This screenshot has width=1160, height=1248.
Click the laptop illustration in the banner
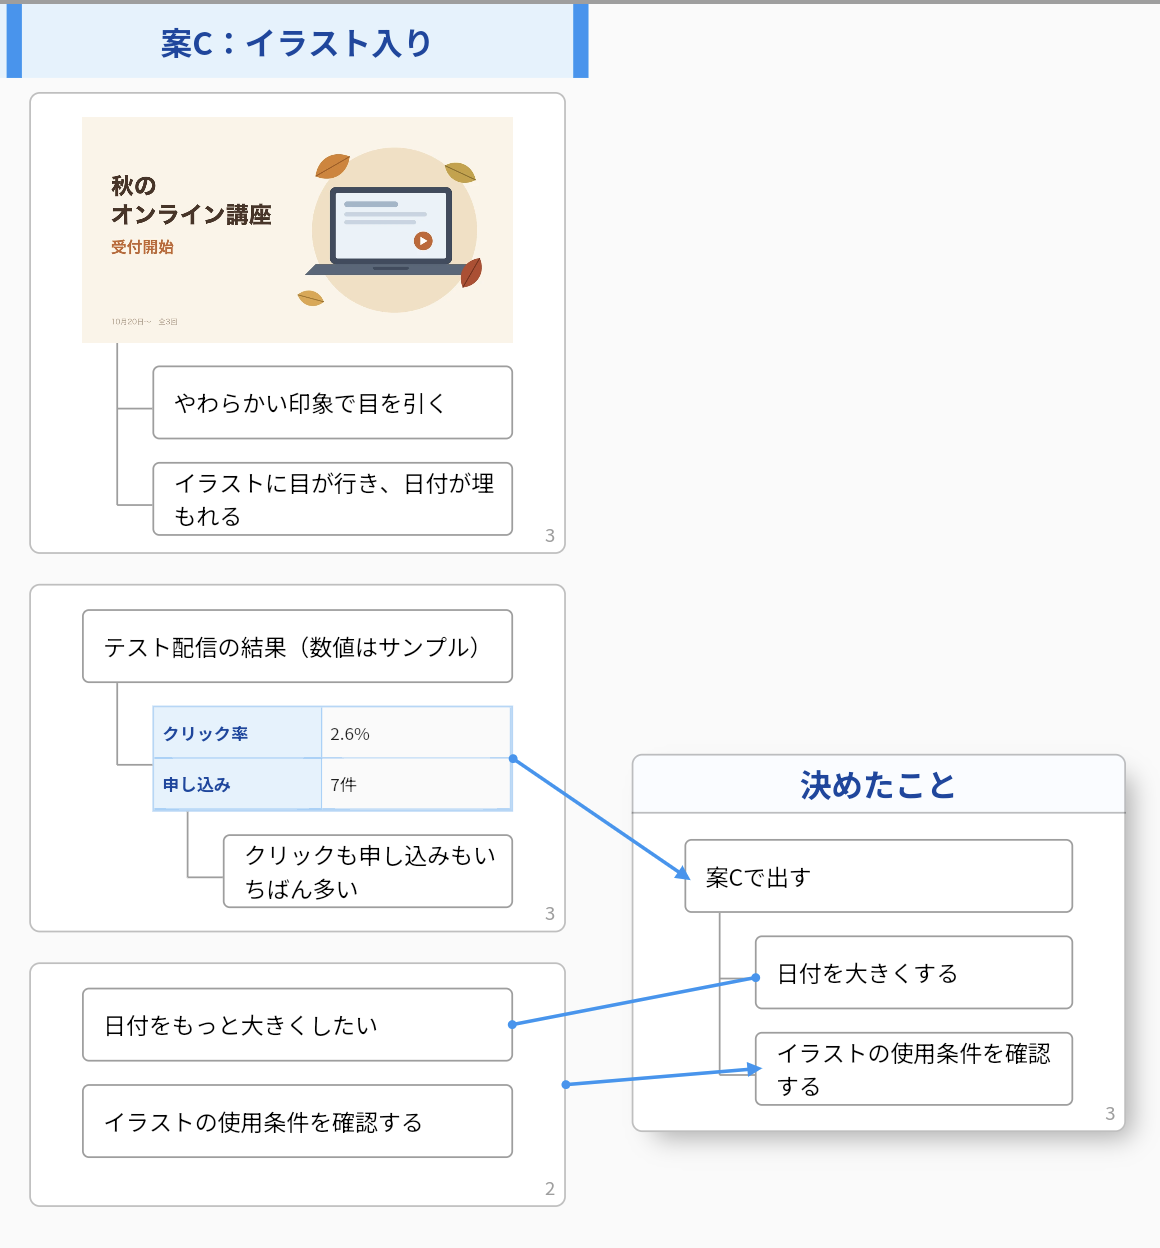pos(391,231)
